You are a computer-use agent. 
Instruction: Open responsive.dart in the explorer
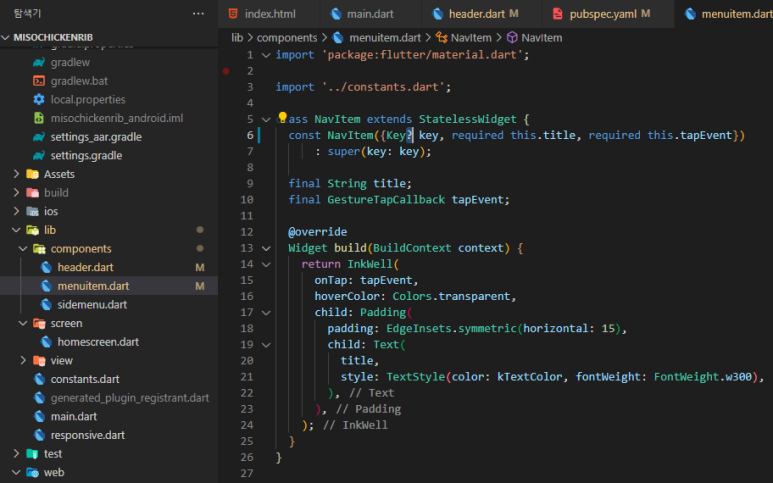point(87,435)
